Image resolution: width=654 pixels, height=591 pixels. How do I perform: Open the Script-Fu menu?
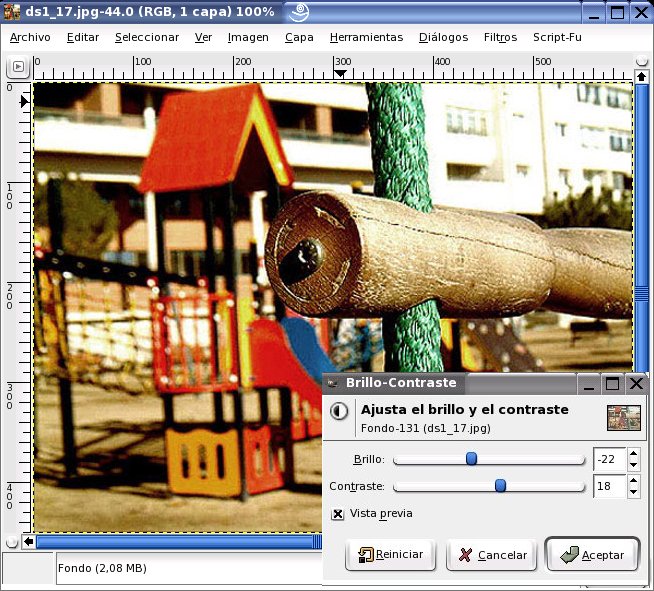[557, 38]
